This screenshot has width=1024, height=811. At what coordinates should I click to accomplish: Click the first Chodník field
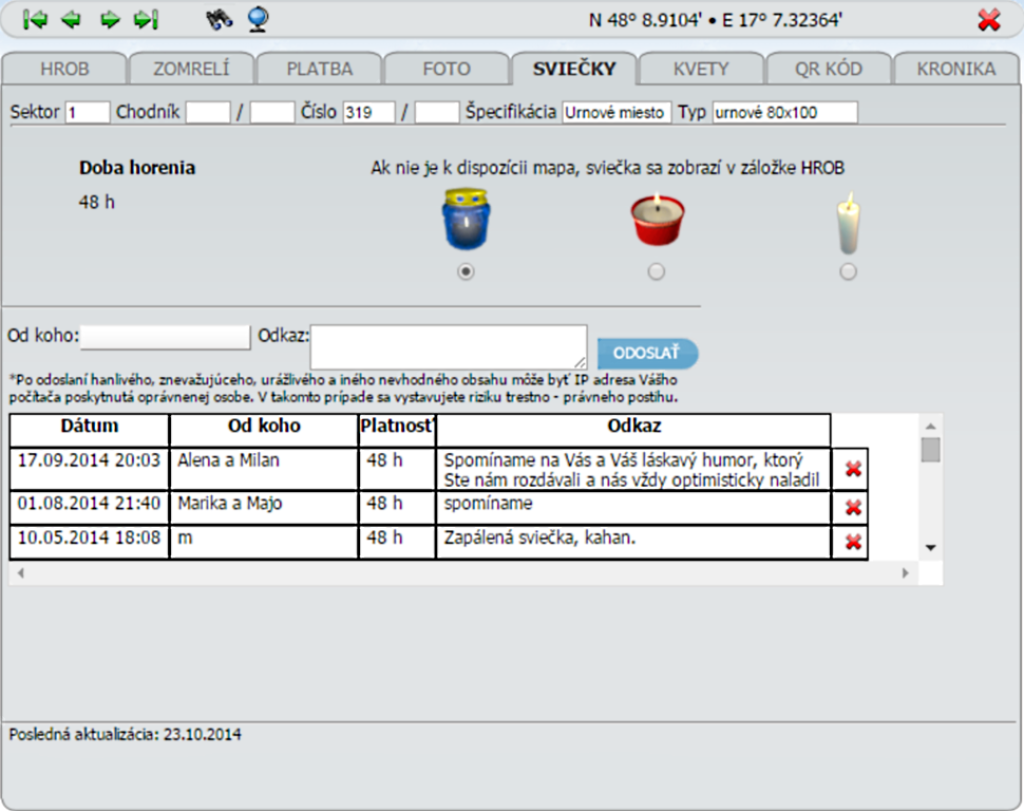(208, 112)
